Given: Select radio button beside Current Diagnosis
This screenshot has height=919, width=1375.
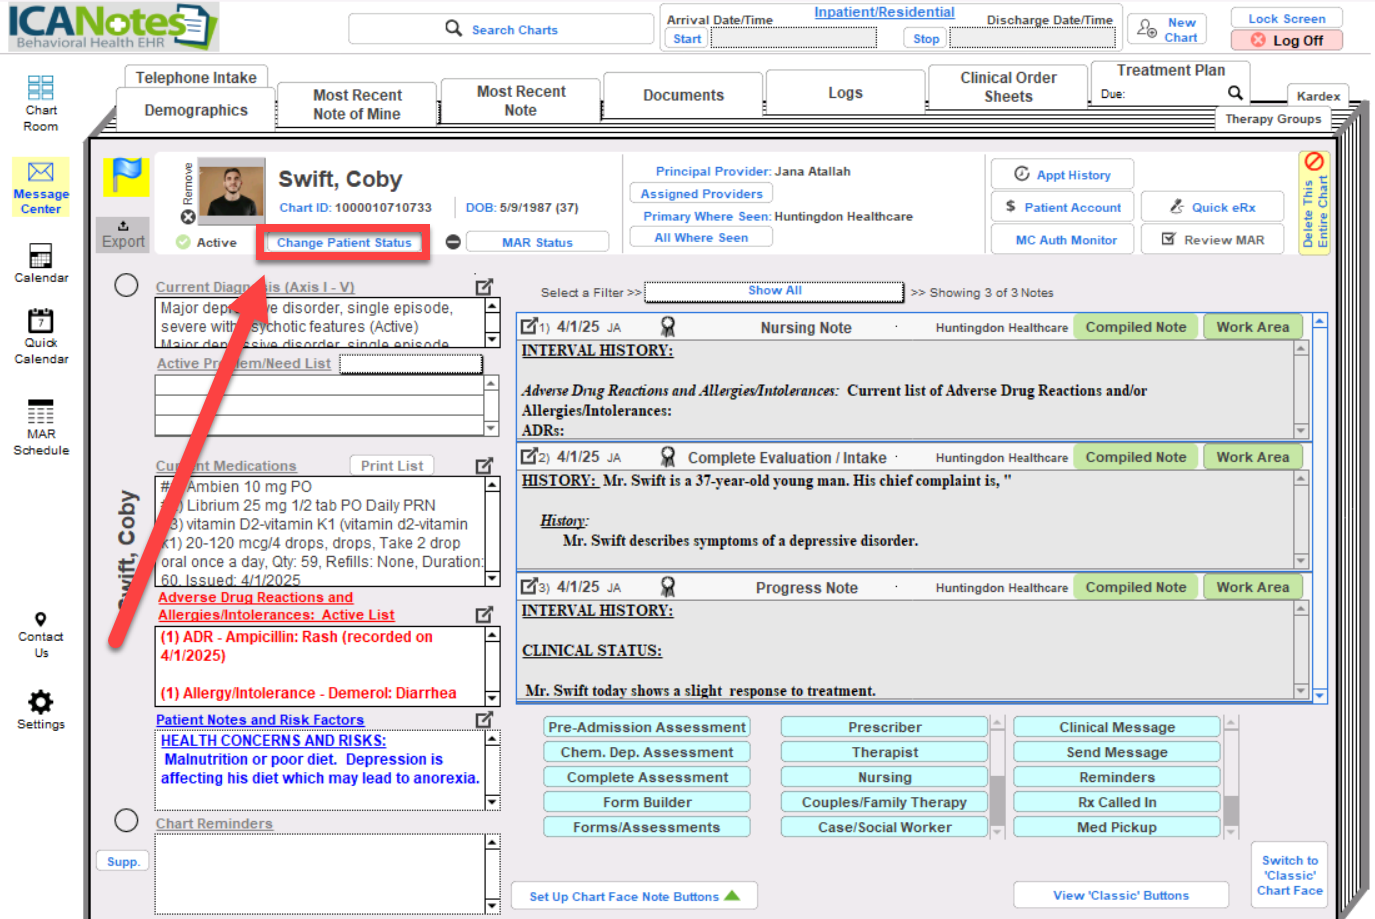Looking at the screenshot, I should pyautogui.click(x=126, y=286).
